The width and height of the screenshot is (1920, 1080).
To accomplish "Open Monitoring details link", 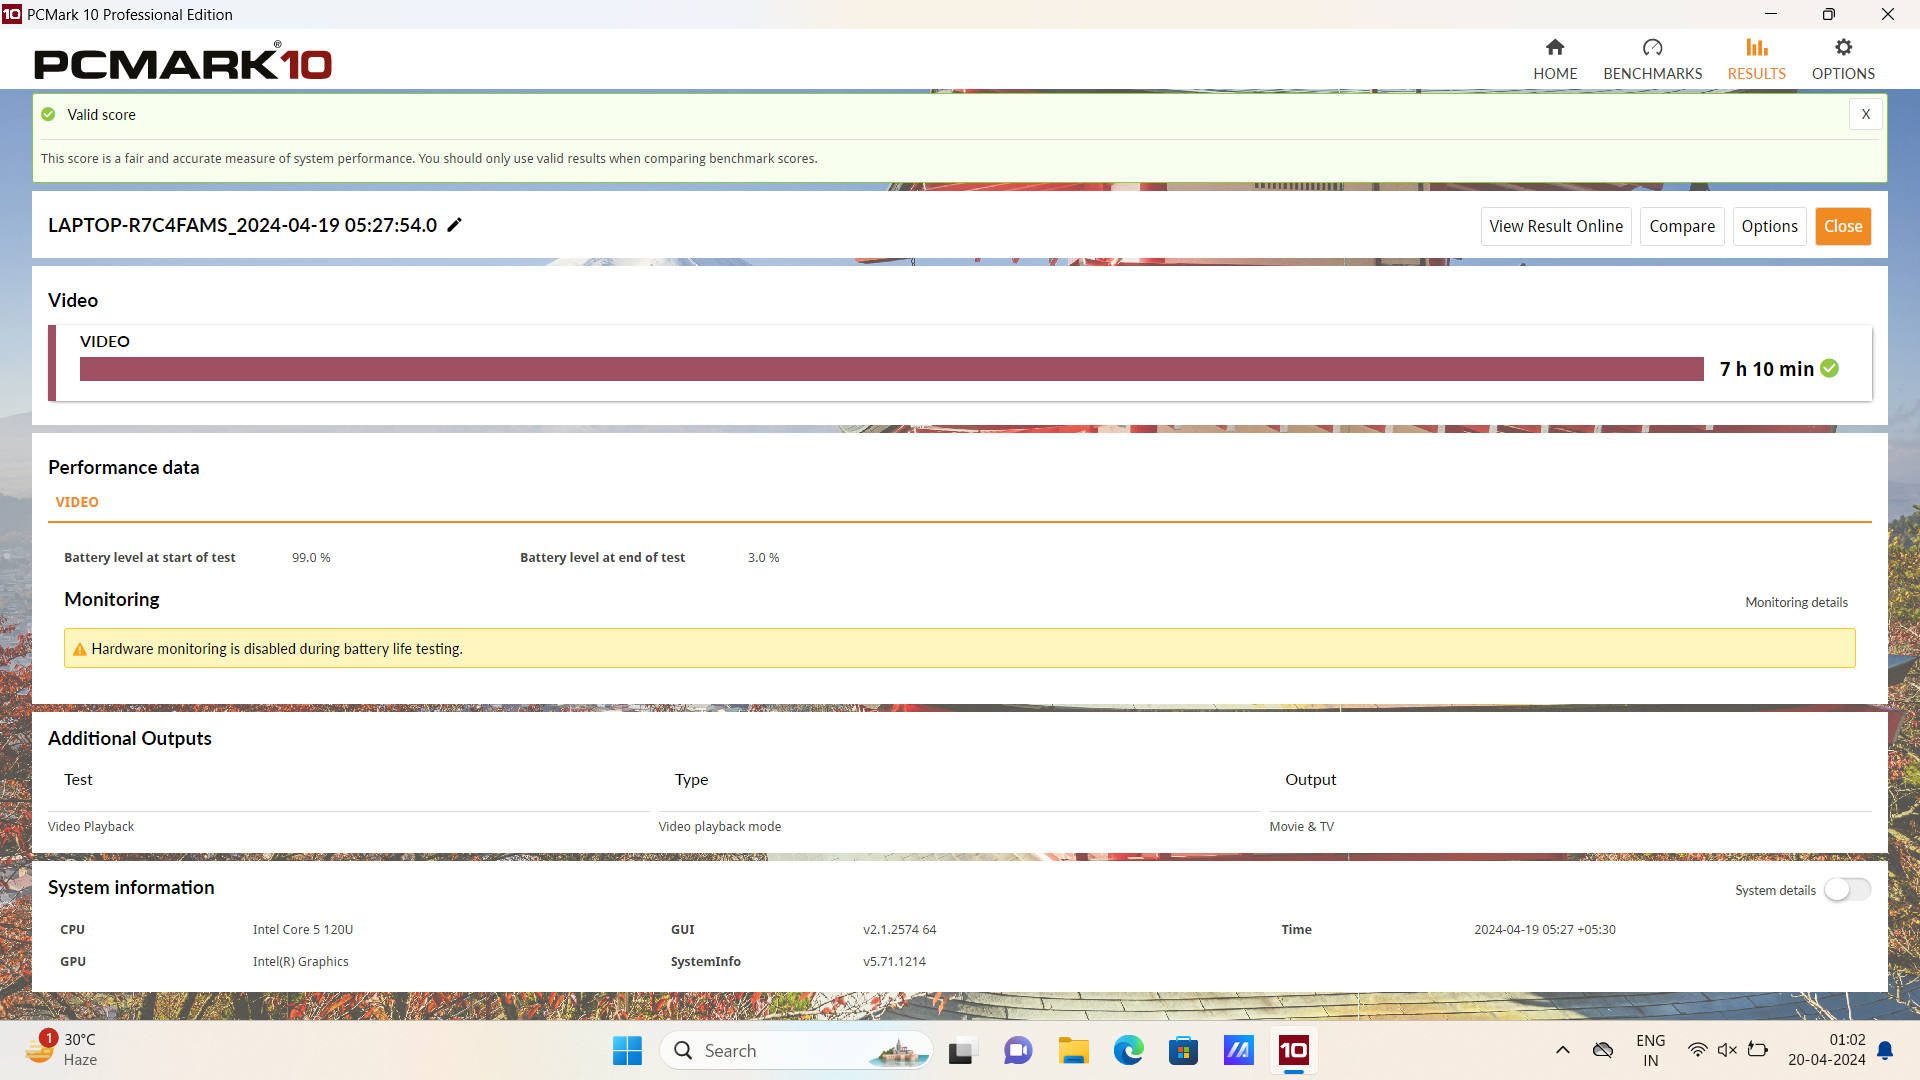I will (1796, 602).
